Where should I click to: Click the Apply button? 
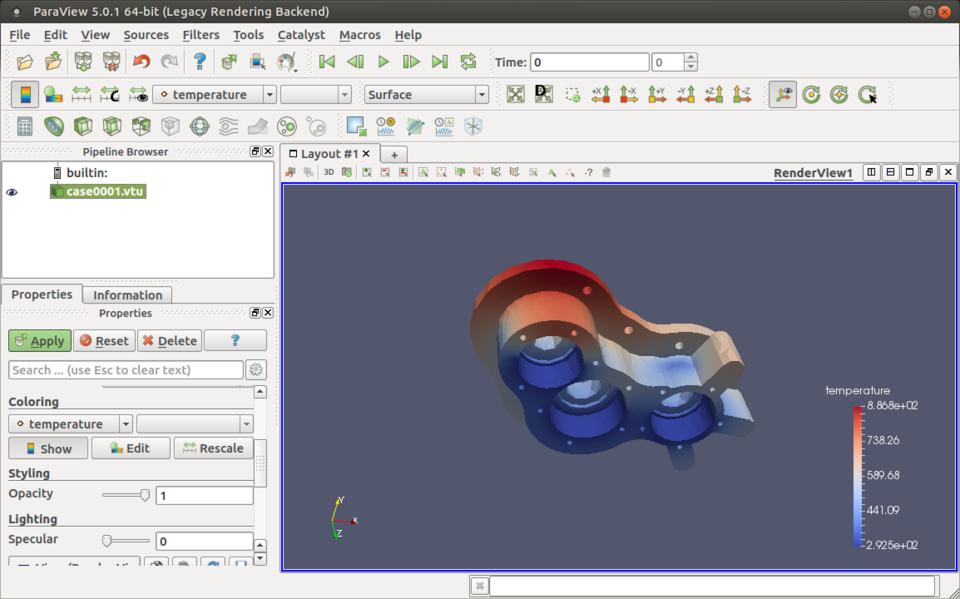(40, 341)
